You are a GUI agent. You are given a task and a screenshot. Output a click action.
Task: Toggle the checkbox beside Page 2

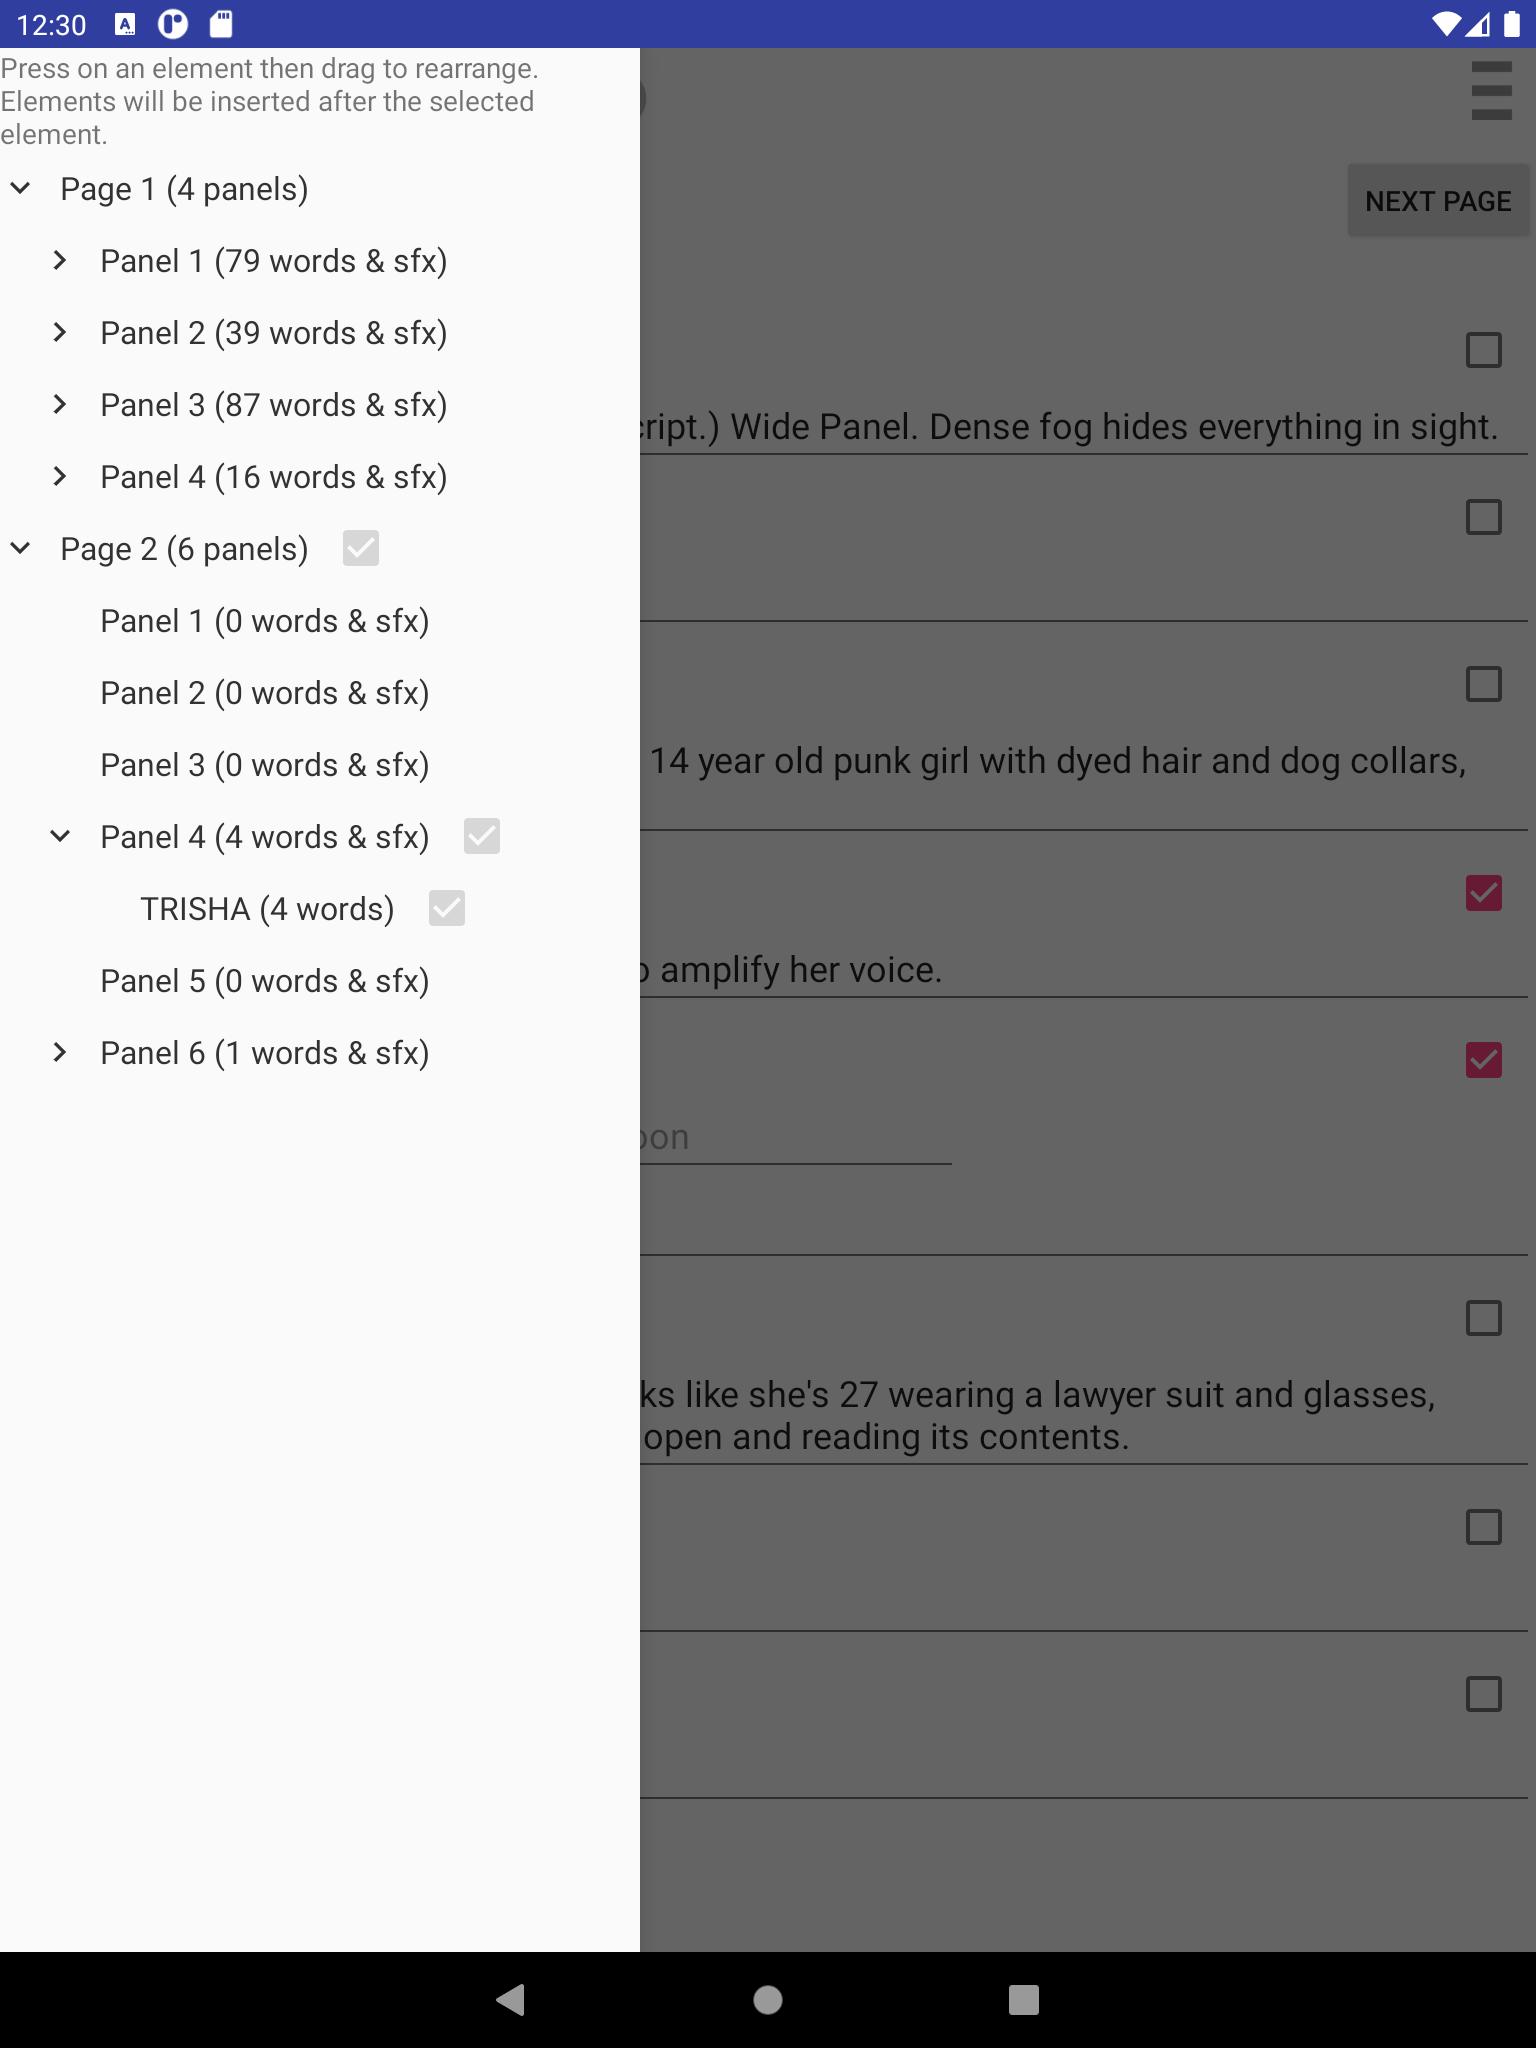(x=361, y=549)
